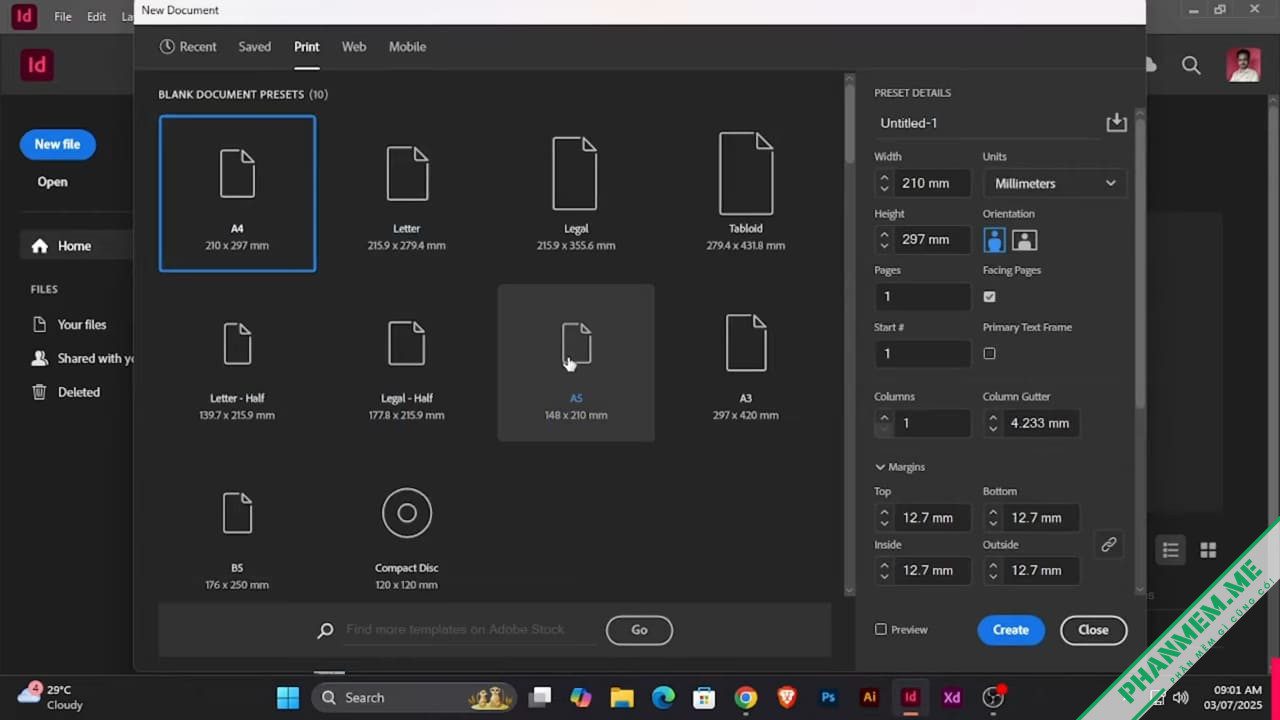1280x720 pixels.
Task: Close the New Document dialog via Close button
Action: [1093, 630]
